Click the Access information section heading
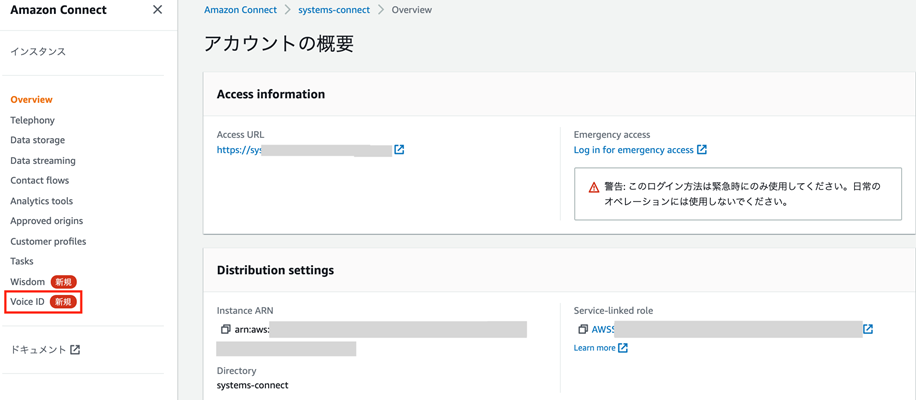This screenshot has height=400, width=916. pyautogui.click(x=270, y=94)
